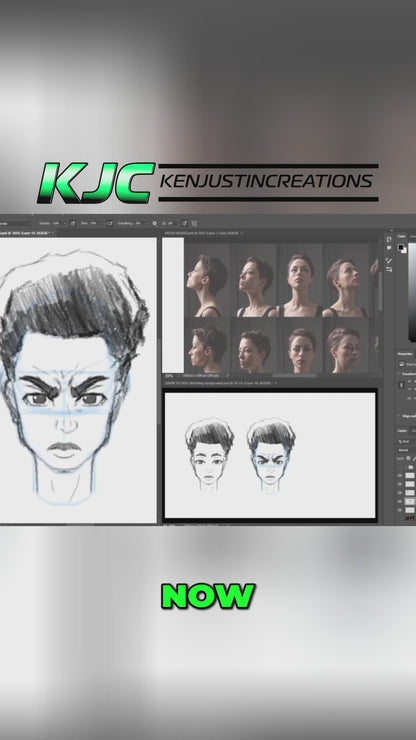Screen dimensions: 416x740
Task: Switch to the large face sketch document tab
Action: click(x=25, y=233)
